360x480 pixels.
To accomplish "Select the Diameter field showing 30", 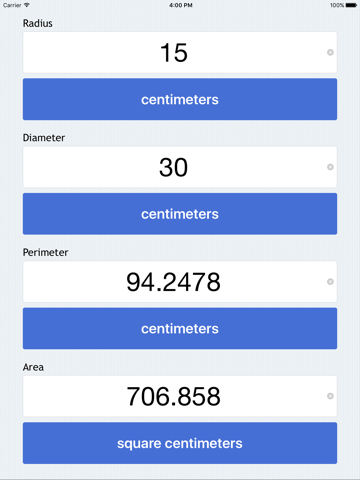I will (x=180, y=167).
